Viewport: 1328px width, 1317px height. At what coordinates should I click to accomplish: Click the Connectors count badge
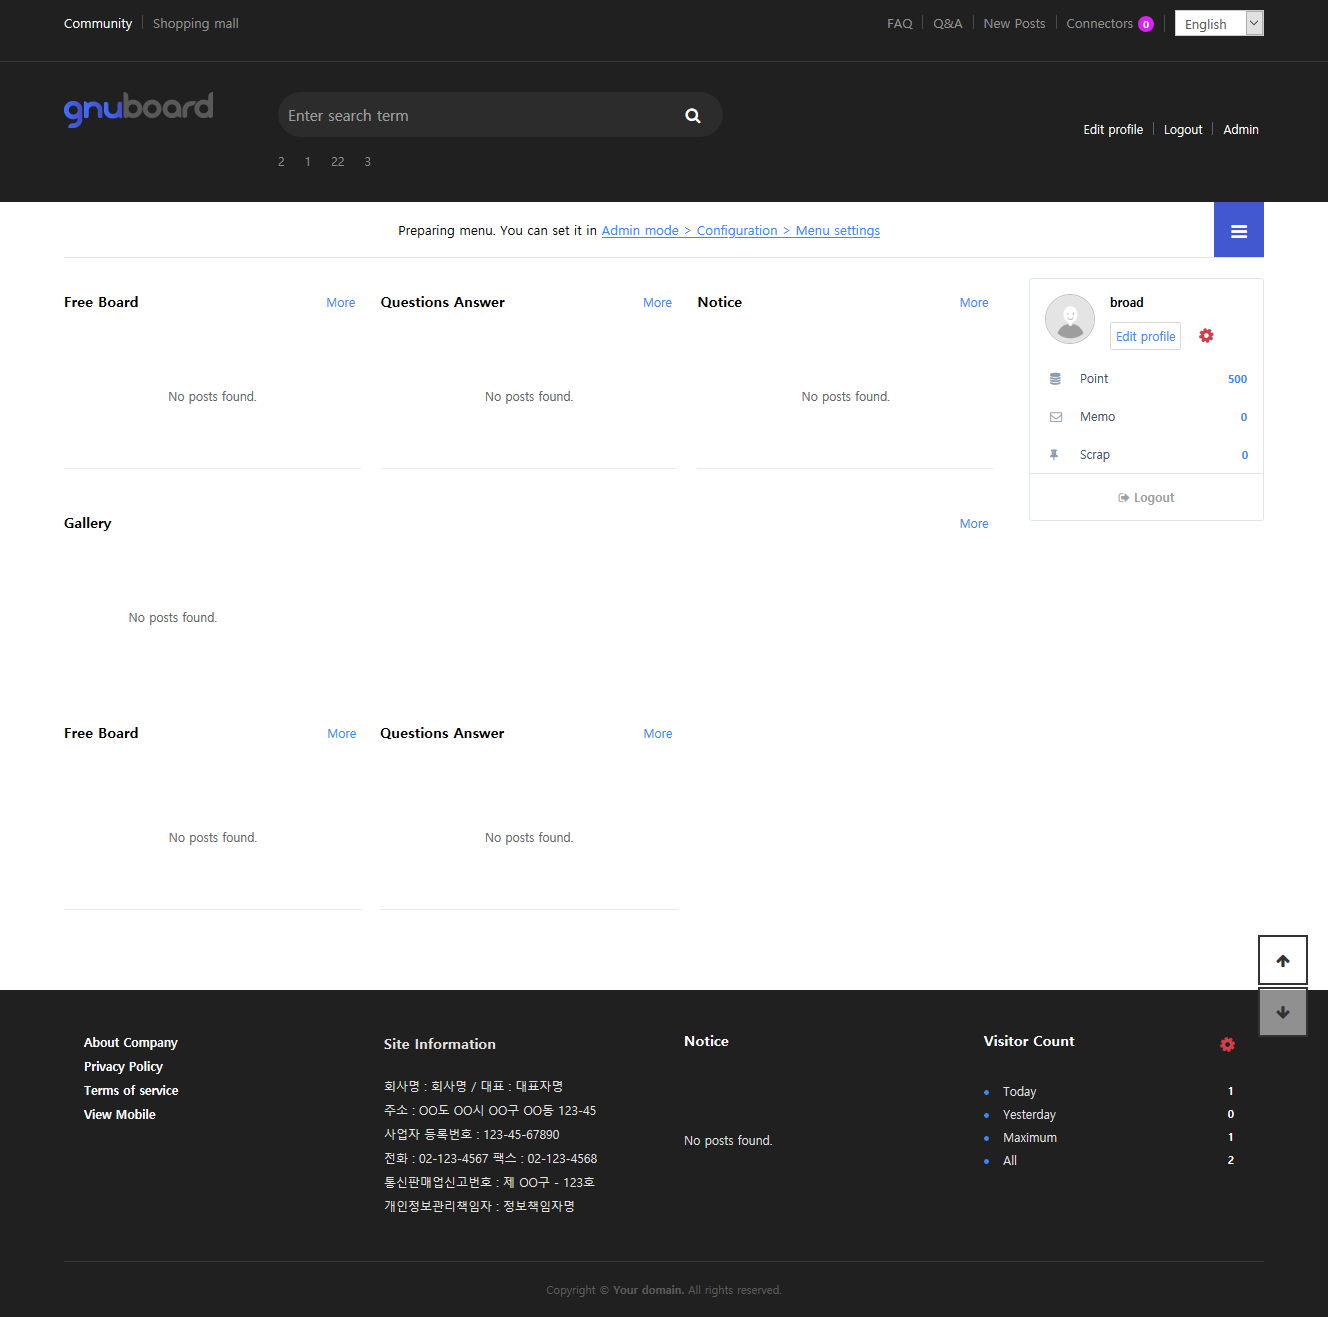[x=1146, y=24]
